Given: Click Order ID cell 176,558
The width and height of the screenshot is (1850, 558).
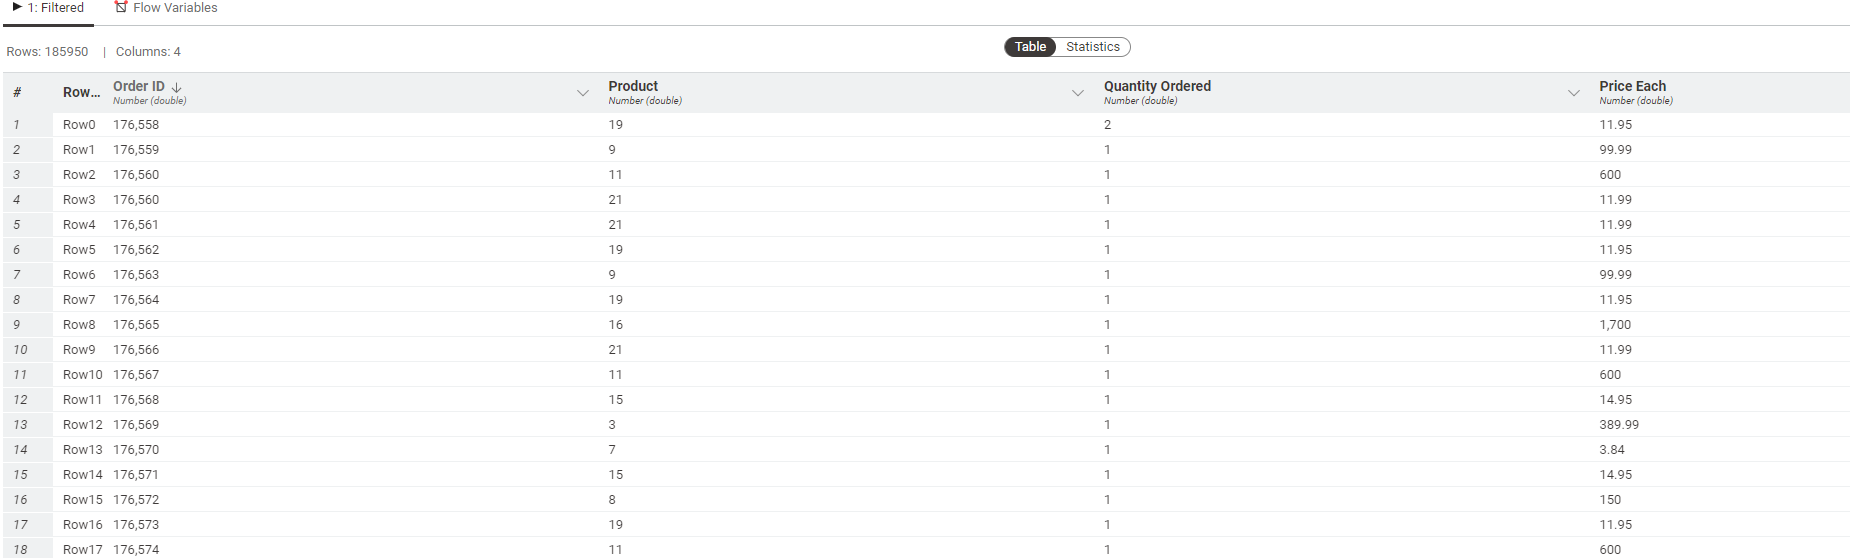Looking at the screenshot, I should pyautogui.click(x=136, y=125).
